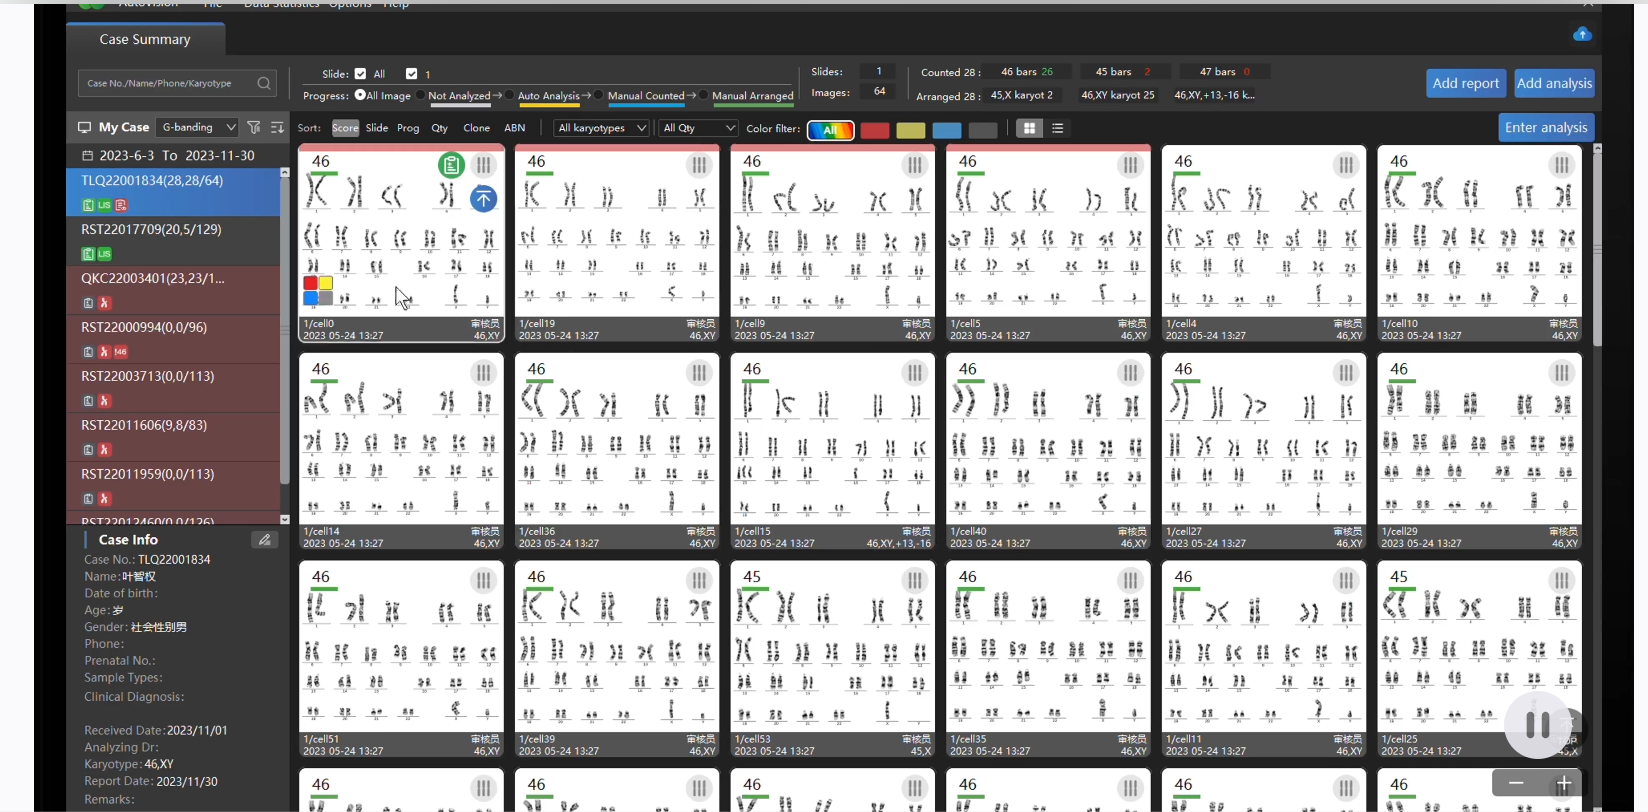This screenshot has width=1648, height=812.
Task: Open the karyogram bars icon on cell0 card
Action: point(484,165)
